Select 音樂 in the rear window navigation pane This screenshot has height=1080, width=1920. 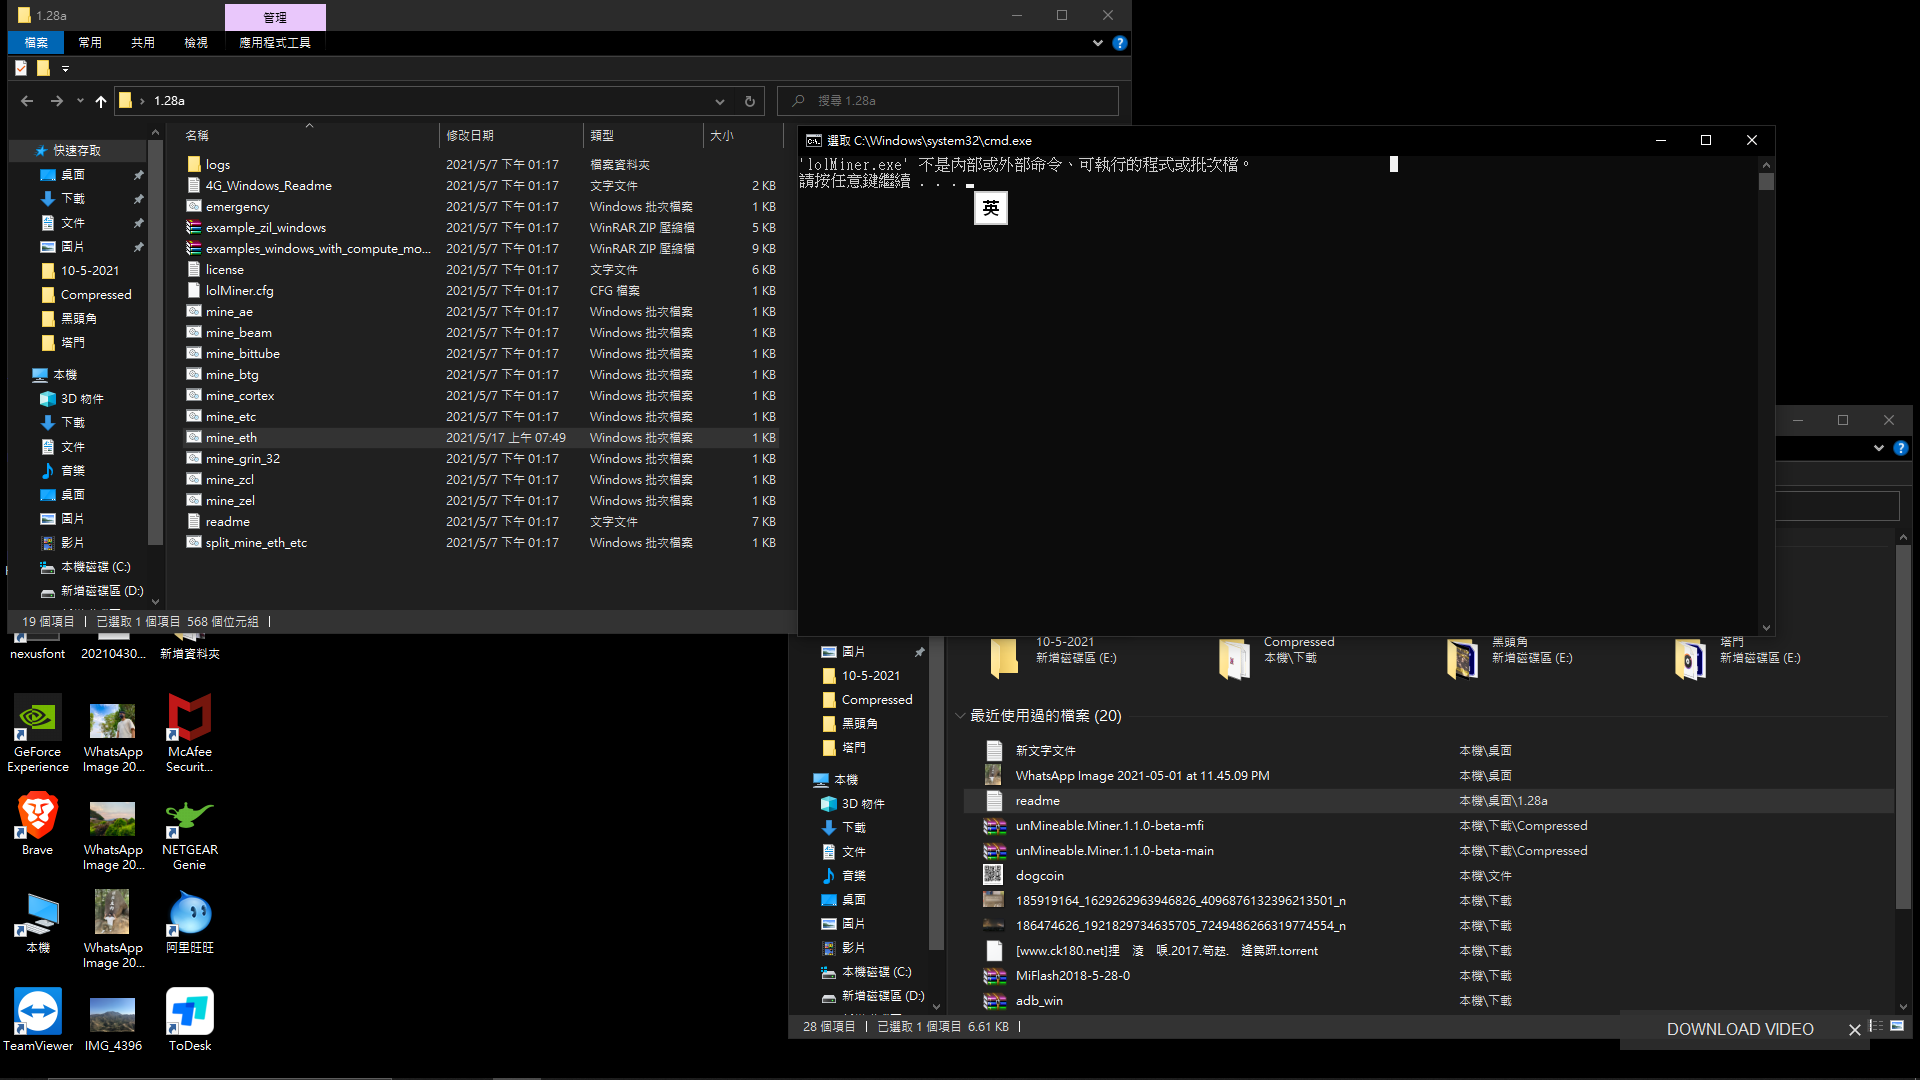coord(853,876)
